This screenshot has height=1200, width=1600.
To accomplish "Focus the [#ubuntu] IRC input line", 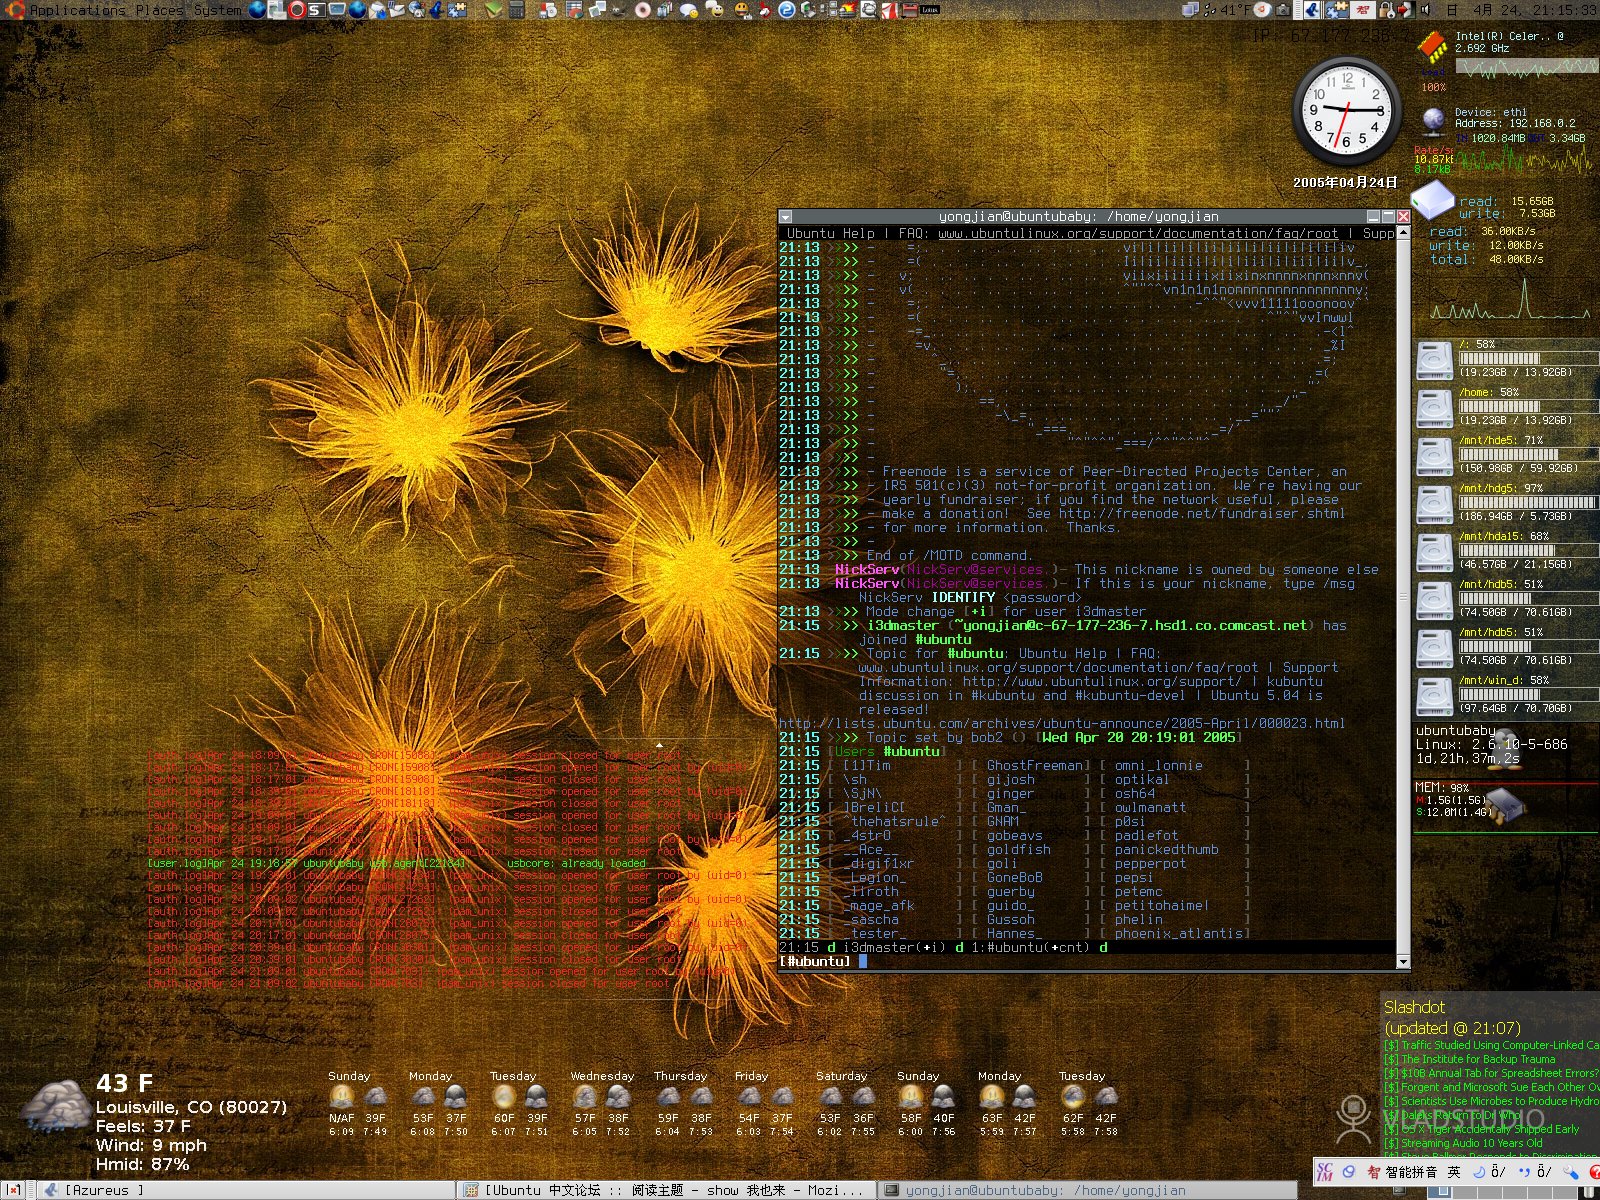I will 1087,961.
